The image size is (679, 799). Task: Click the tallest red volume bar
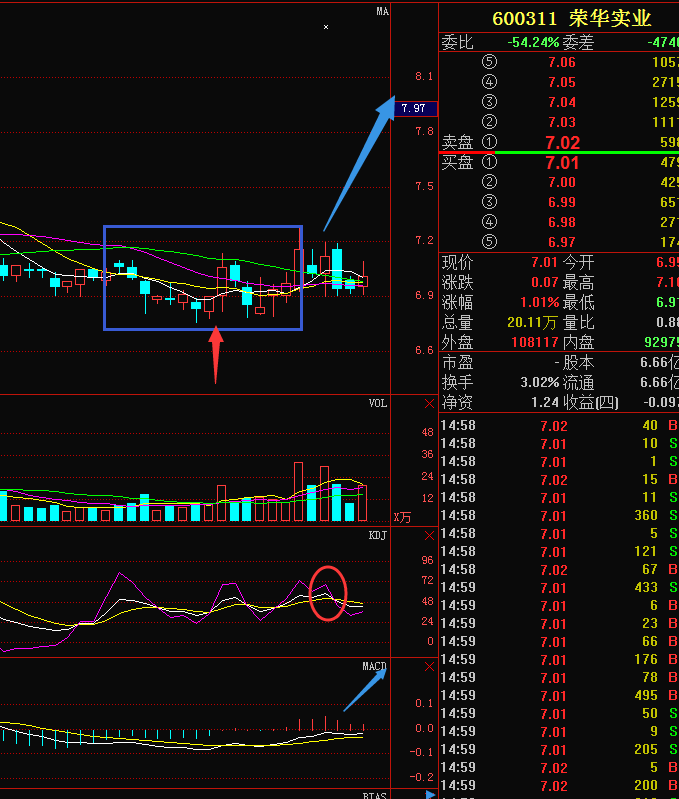(x=298, y=492)
